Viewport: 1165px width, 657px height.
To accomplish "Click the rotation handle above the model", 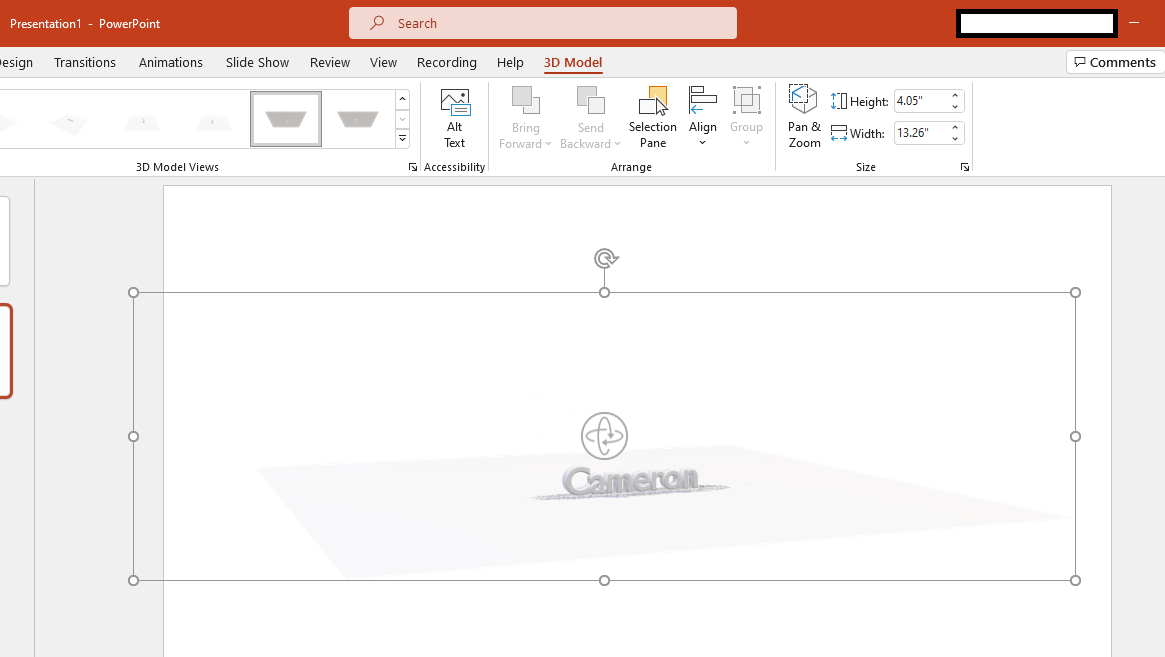I will [606, 258].
